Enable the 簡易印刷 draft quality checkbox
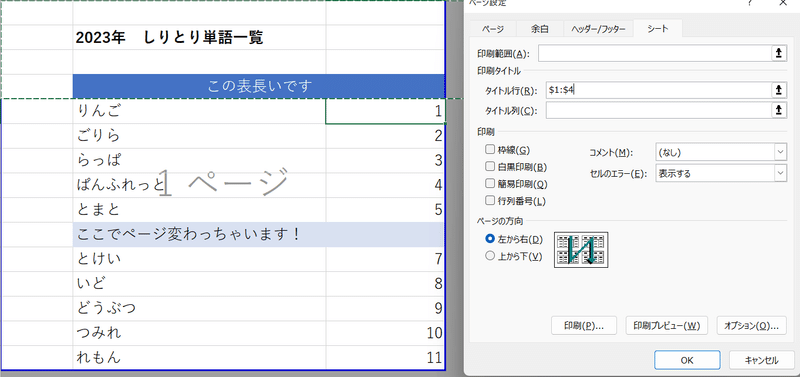This screenshot has height=377, width=800. 490,184
